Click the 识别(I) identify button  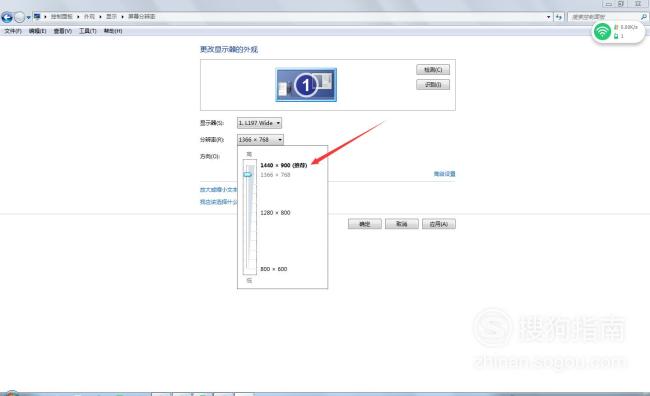pyautogui.click(x=433, y=85)
